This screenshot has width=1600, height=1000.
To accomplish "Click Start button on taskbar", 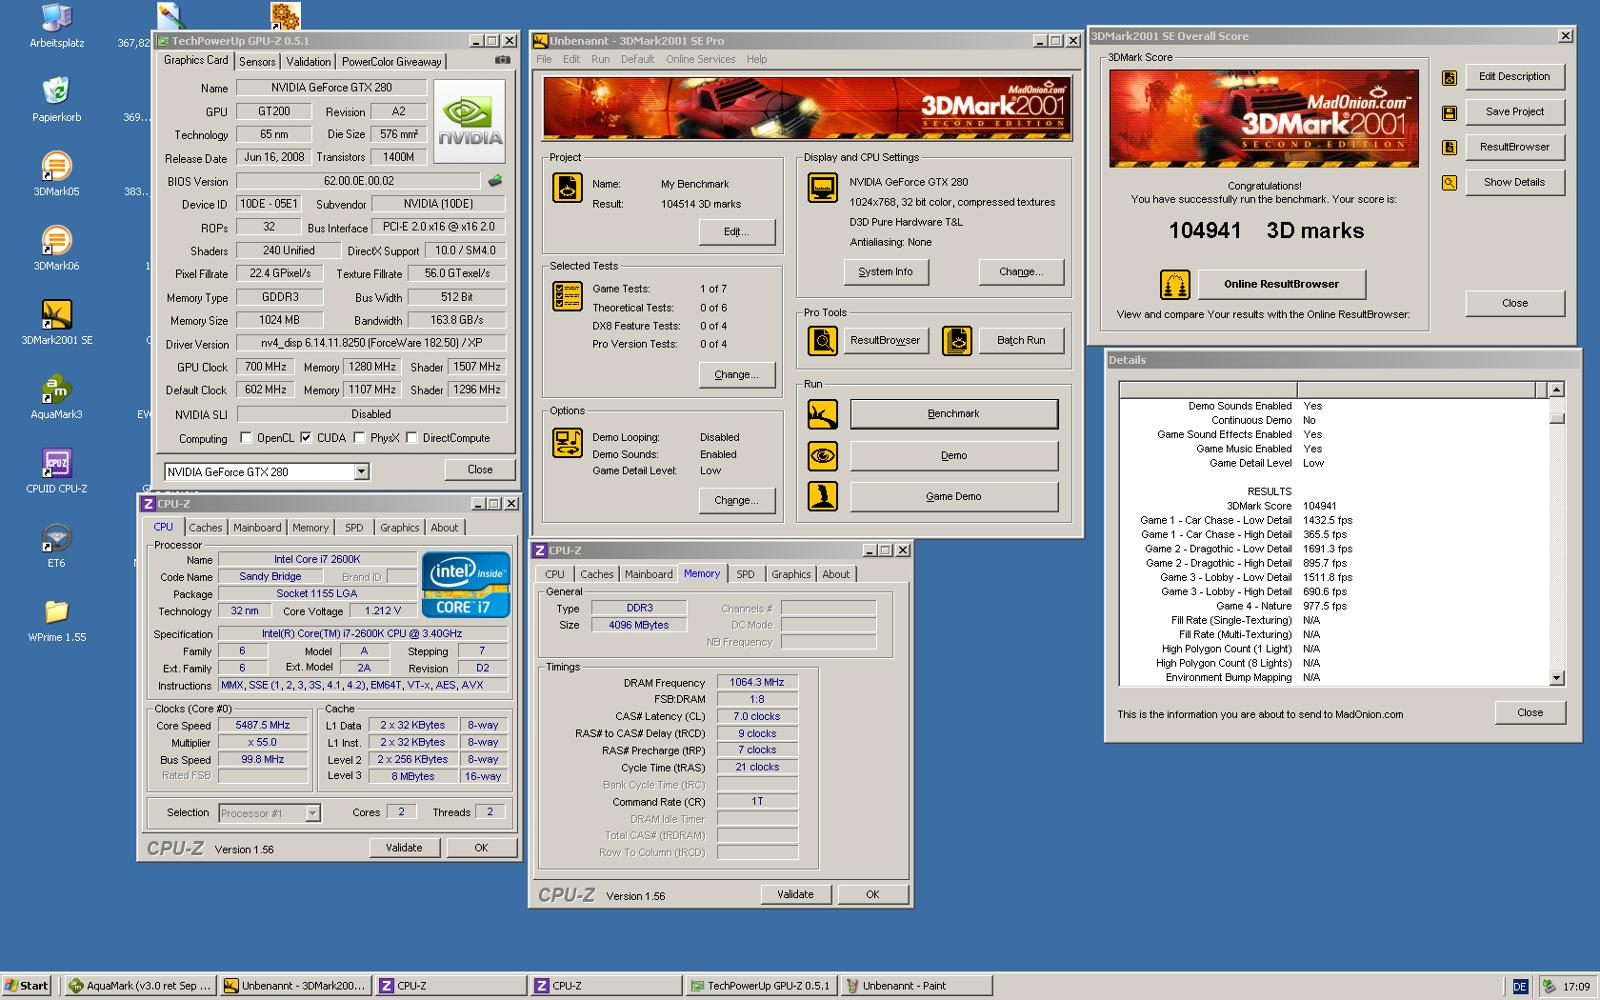I will coord(27,986).
